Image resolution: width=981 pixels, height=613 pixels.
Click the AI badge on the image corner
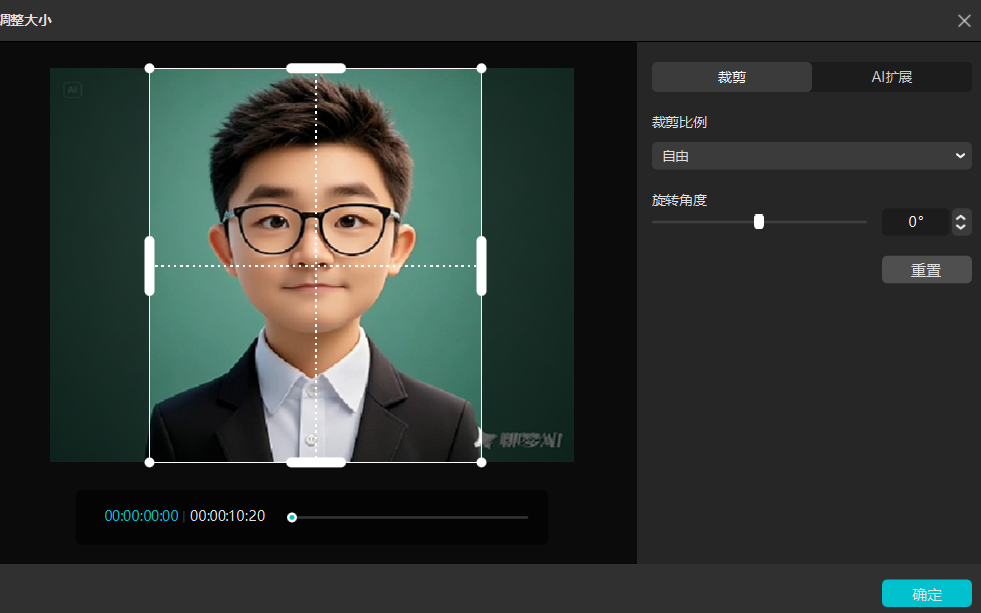pyautogui.click(x=73, y=90)
